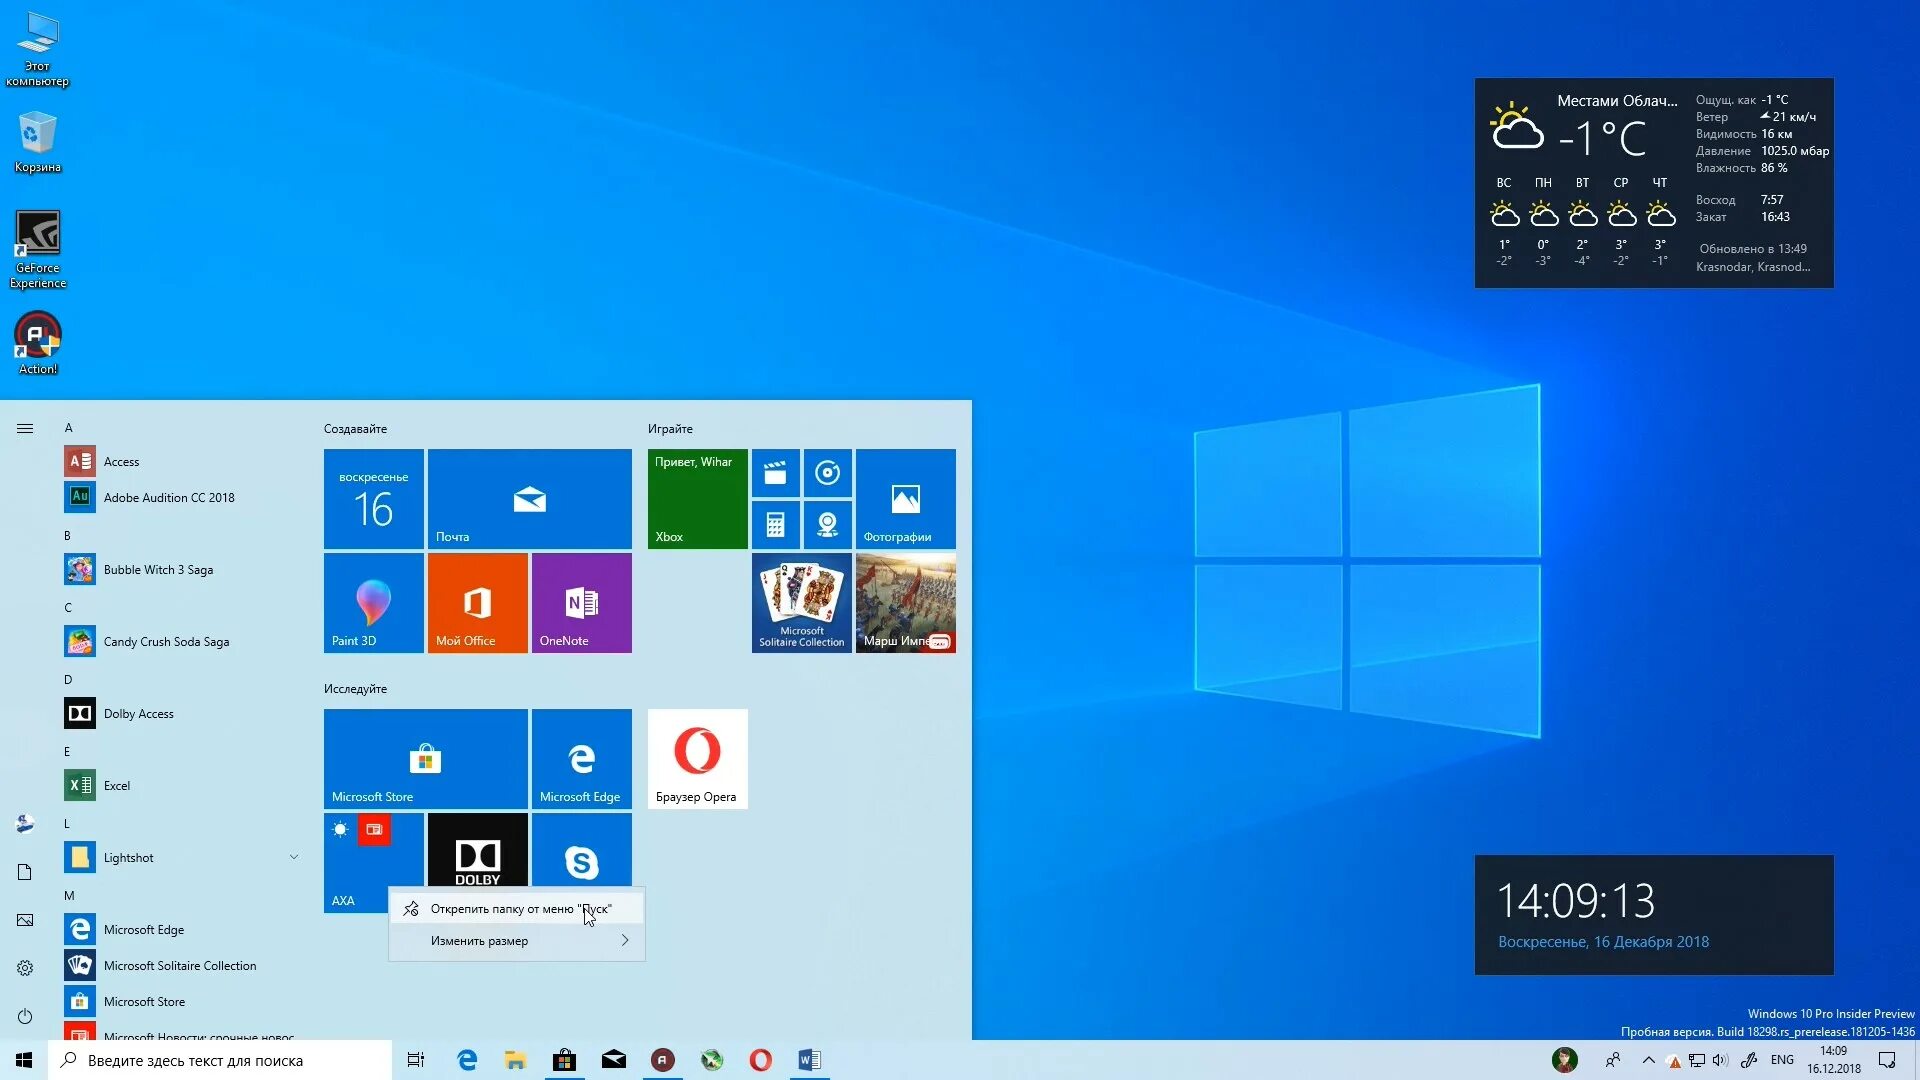
Task: Select the Корзина recycle bin icon
Action: click(x=38, y=141)
